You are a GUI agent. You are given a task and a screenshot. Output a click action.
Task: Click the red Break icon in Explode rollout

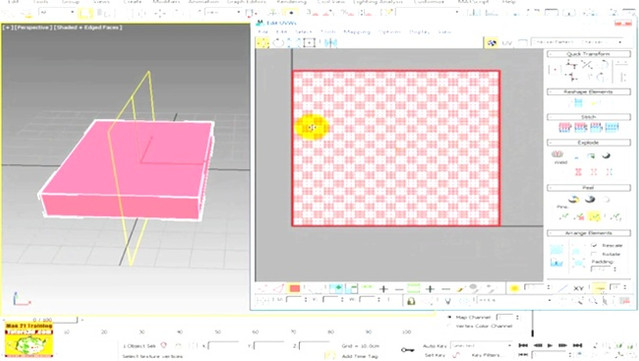pos(578,172)
